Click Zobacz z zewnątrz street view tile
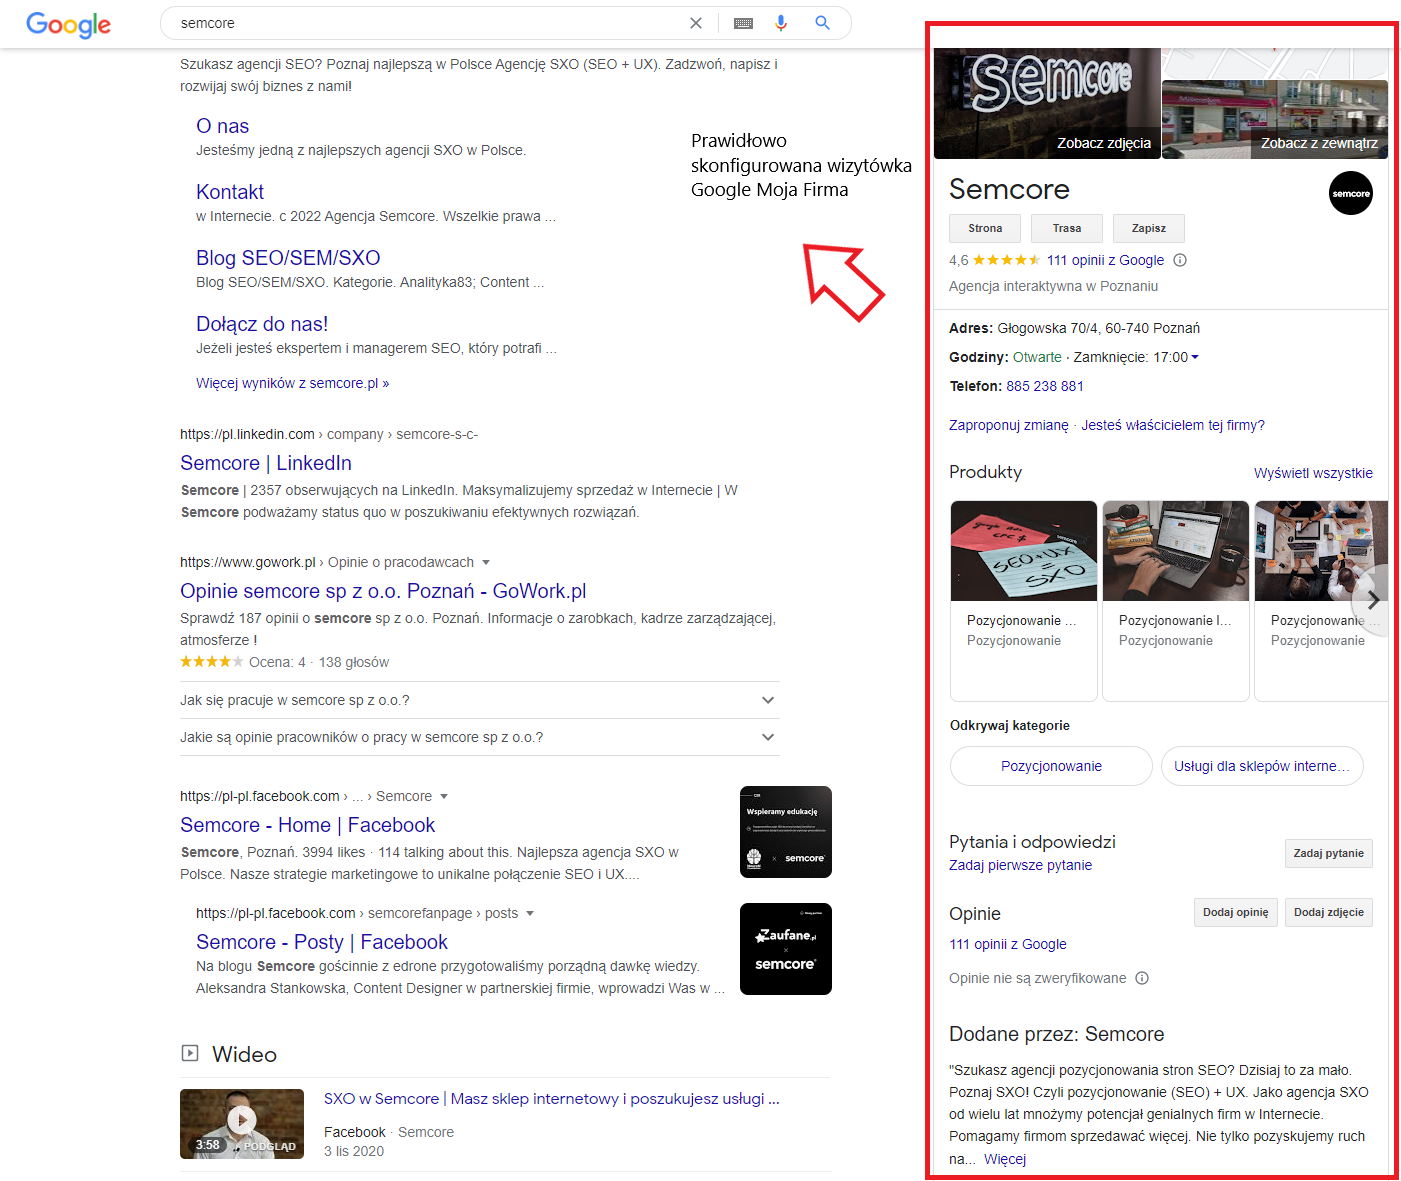The image size is (1401, 1181). point(1275,119)
